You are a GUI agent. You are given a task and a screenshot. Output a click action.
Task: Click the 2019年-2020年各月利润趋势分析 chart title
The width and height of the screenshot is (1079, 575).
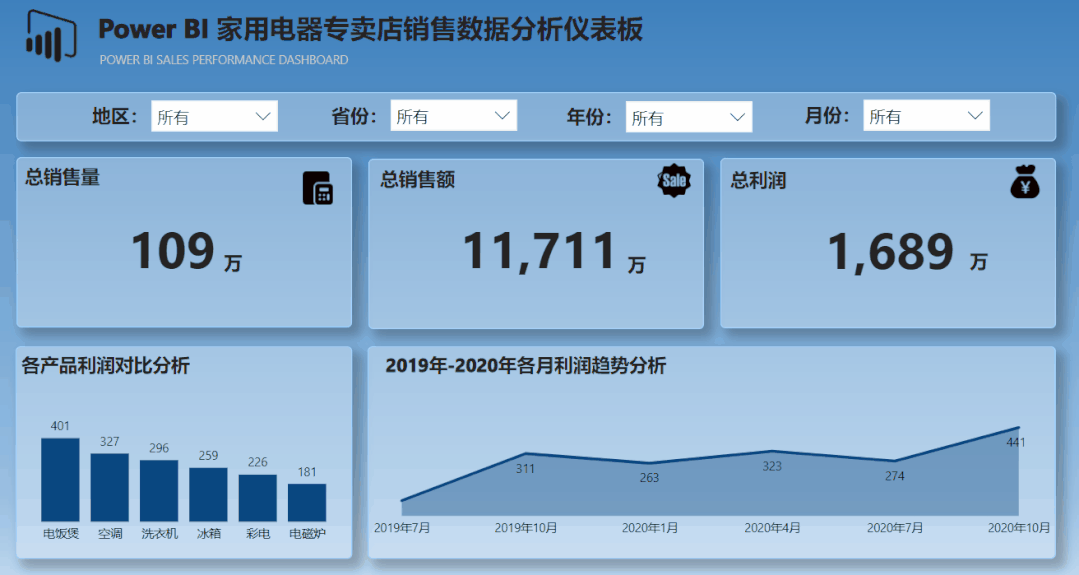[526, 365]
